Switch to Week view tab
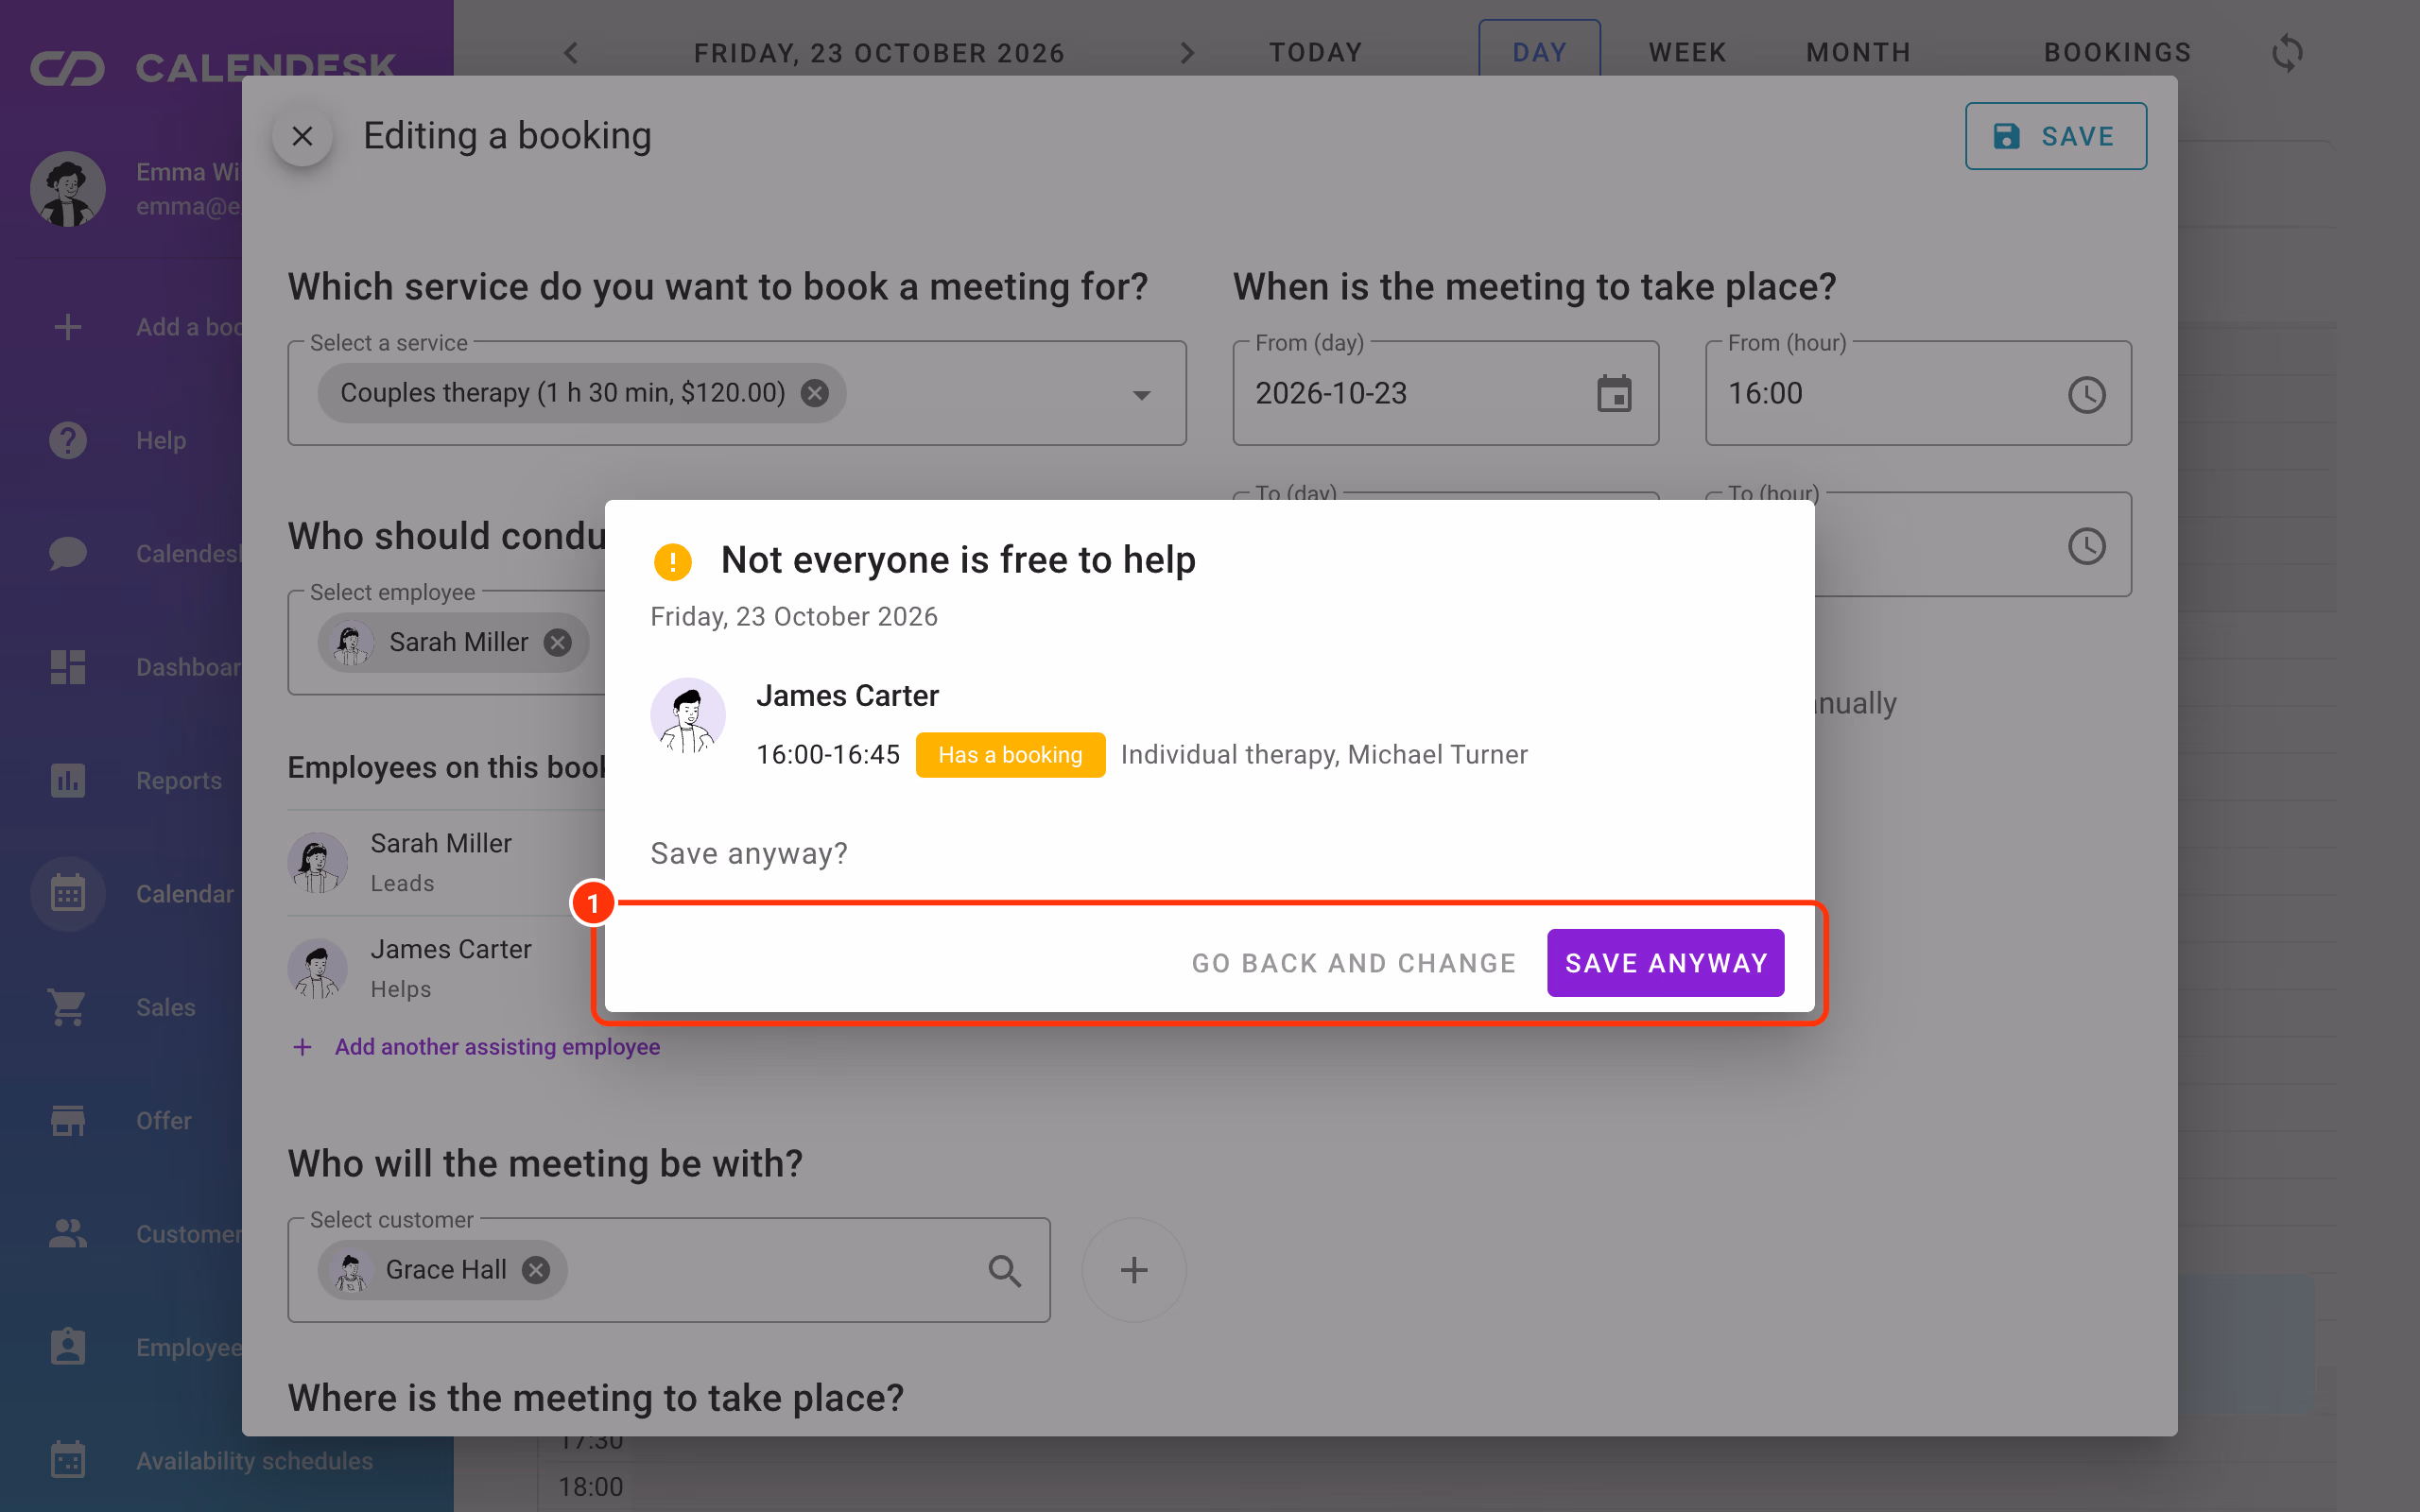Screen dimensions: 2420x1512 [x=1687, y=53]
